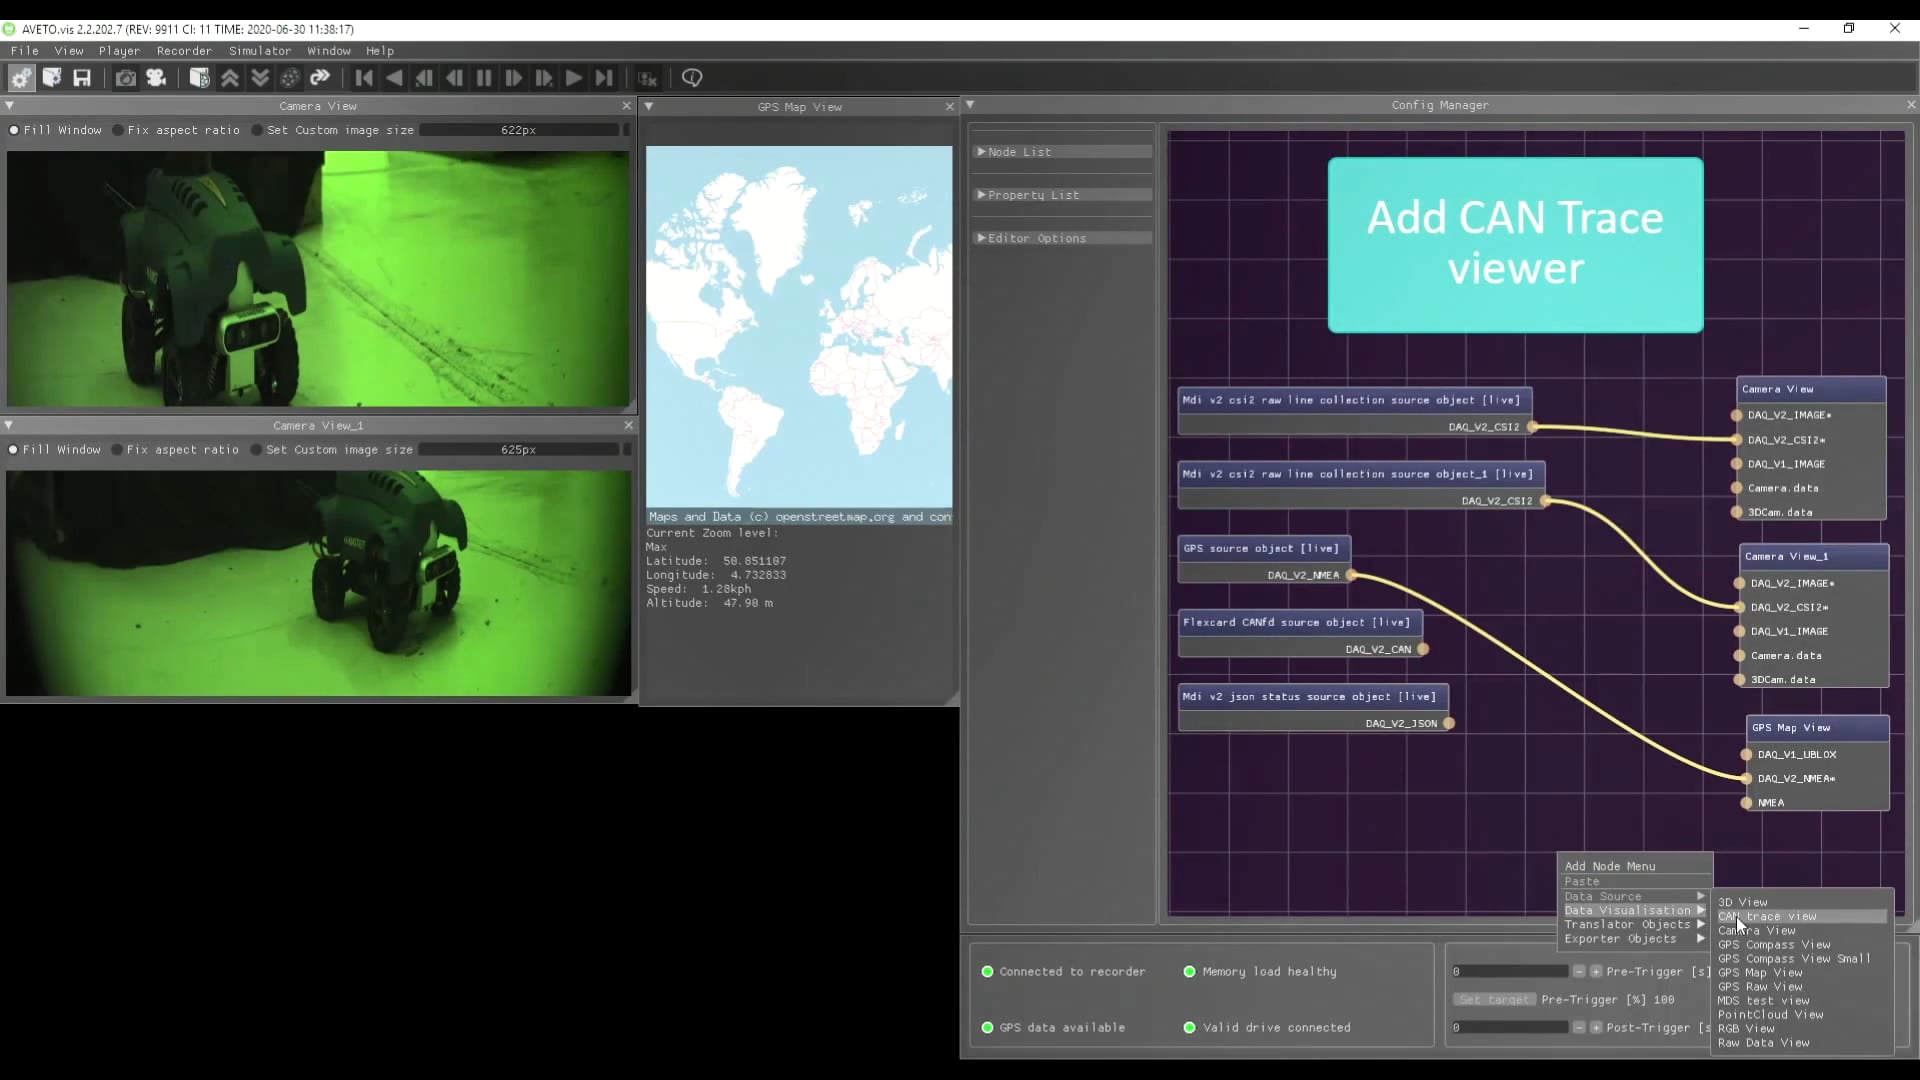The width and height of the screenshot is (1920, 1080).
Task: Jump to end with skip-to-end button
Action: click(604, 78)
